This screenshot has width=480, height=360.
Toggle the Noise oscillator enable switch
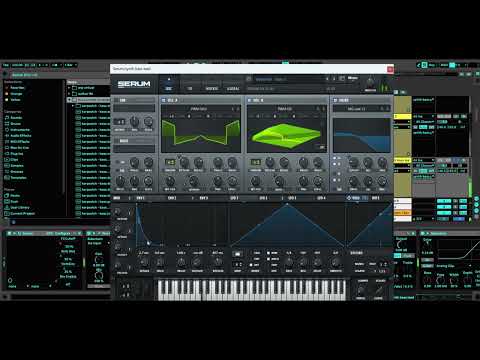(117, 141)
